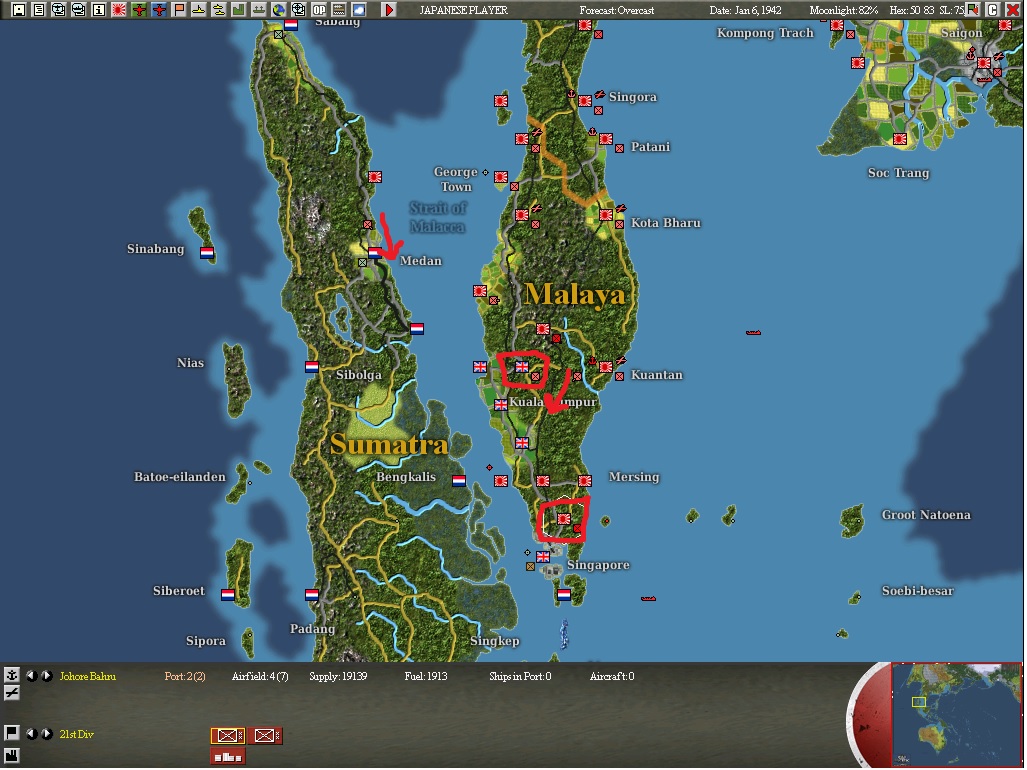This screenshot has height=770, width=1027.
Task: Click the 'Date: Jan 6, 1942' text
Action: (745, 10)
